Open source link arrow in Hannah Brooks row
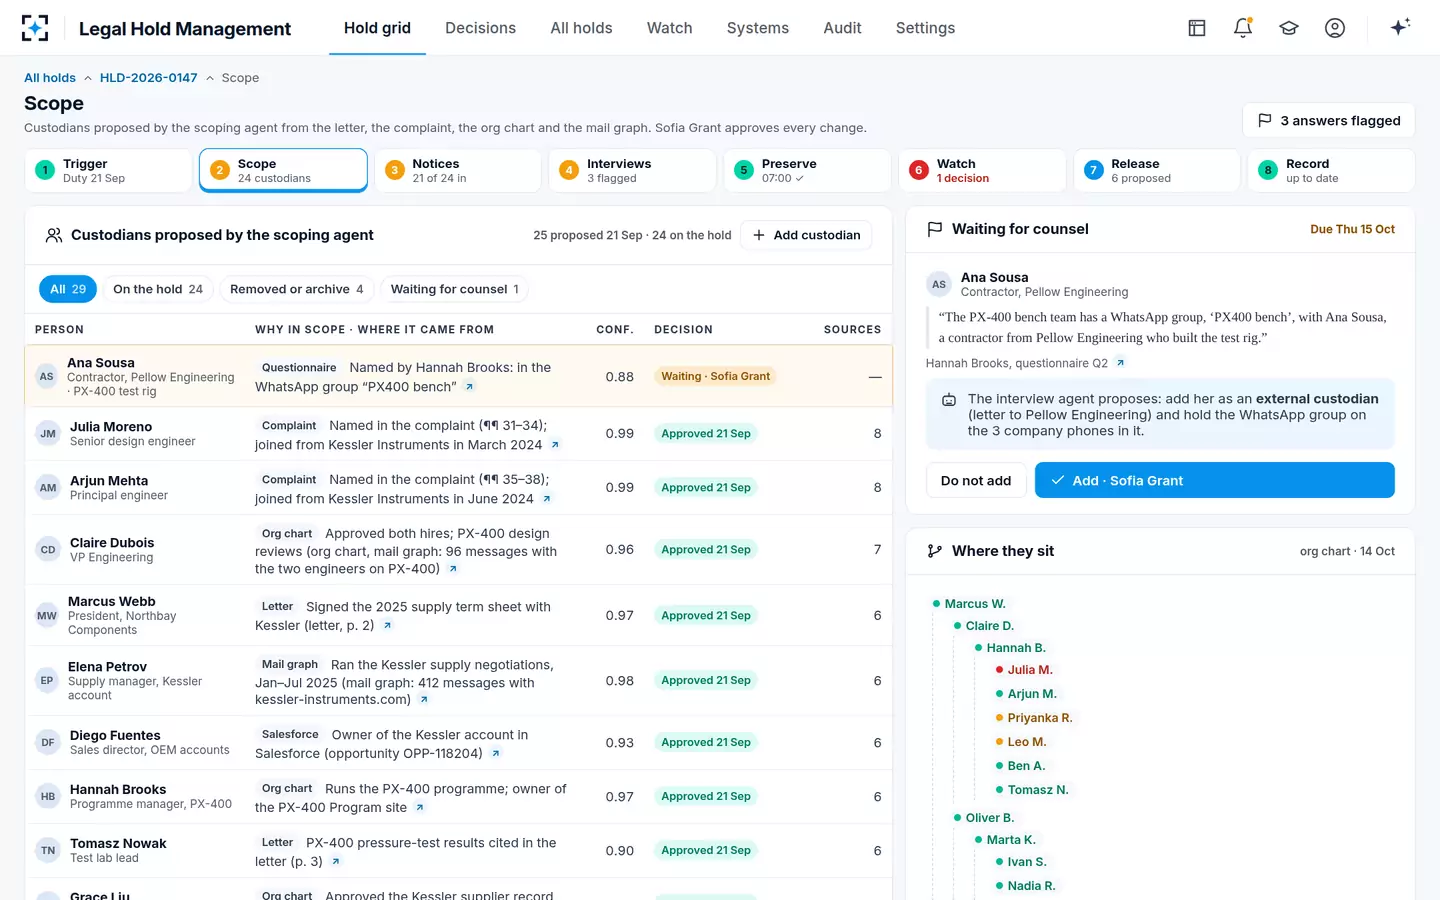Screen dimensions: 1440x900 pyautogui.click(x=420, y=808)
